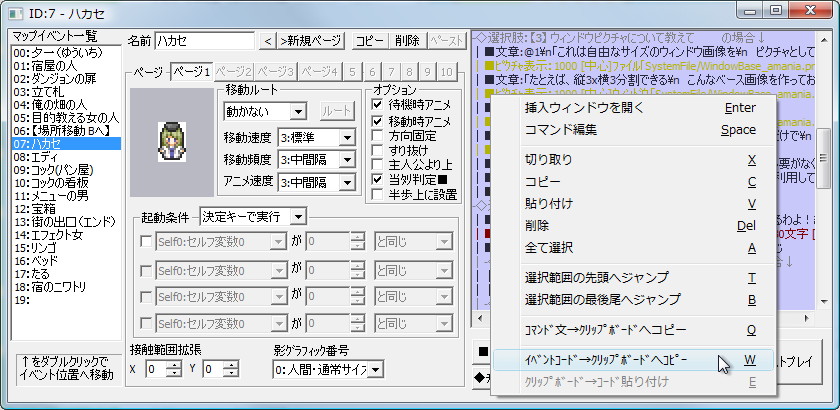Select event 13:街の出口（エンド）
Screen dimensions: 840x410
point(66,222)
